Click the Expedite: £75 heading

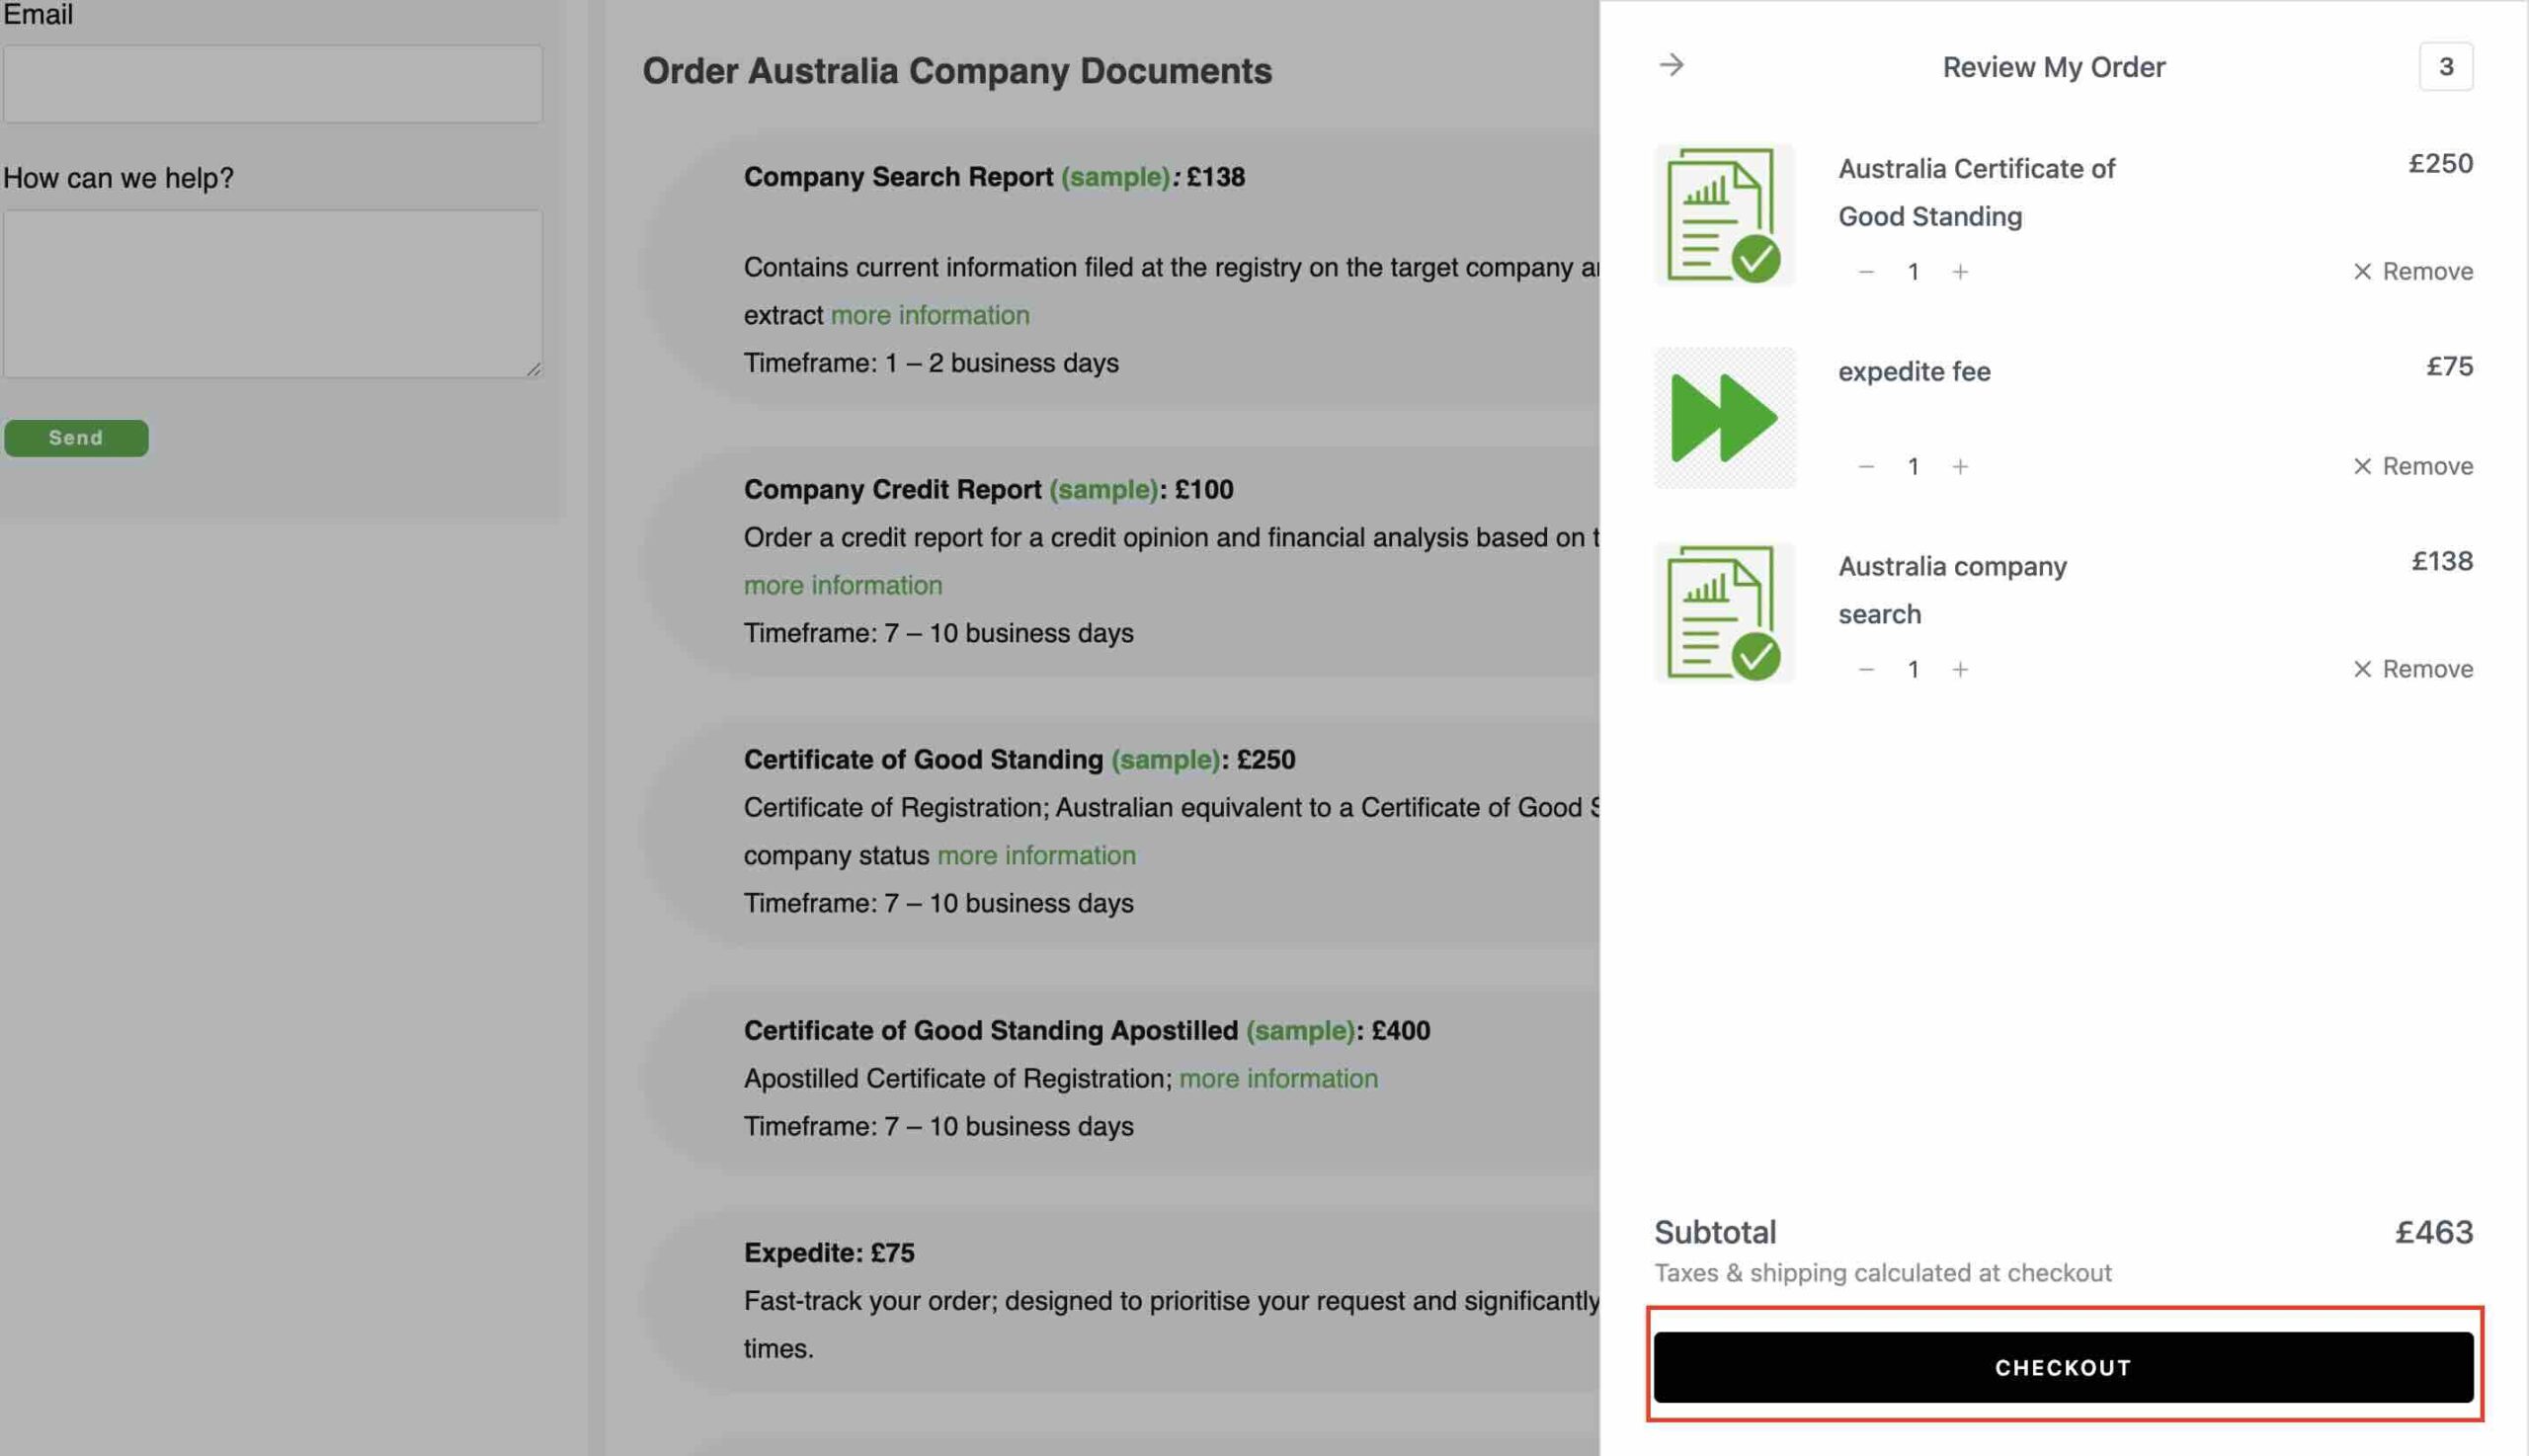(829, 1253)
